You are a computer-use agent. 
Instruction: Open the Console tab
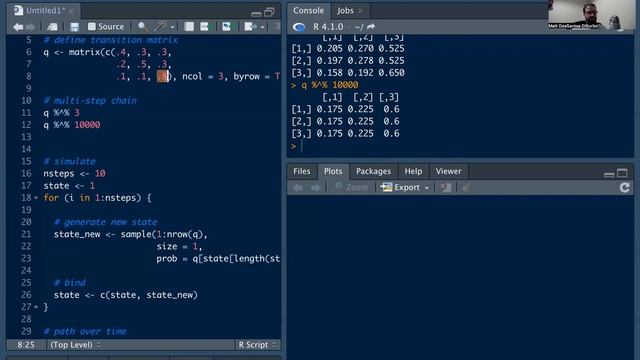308,11
